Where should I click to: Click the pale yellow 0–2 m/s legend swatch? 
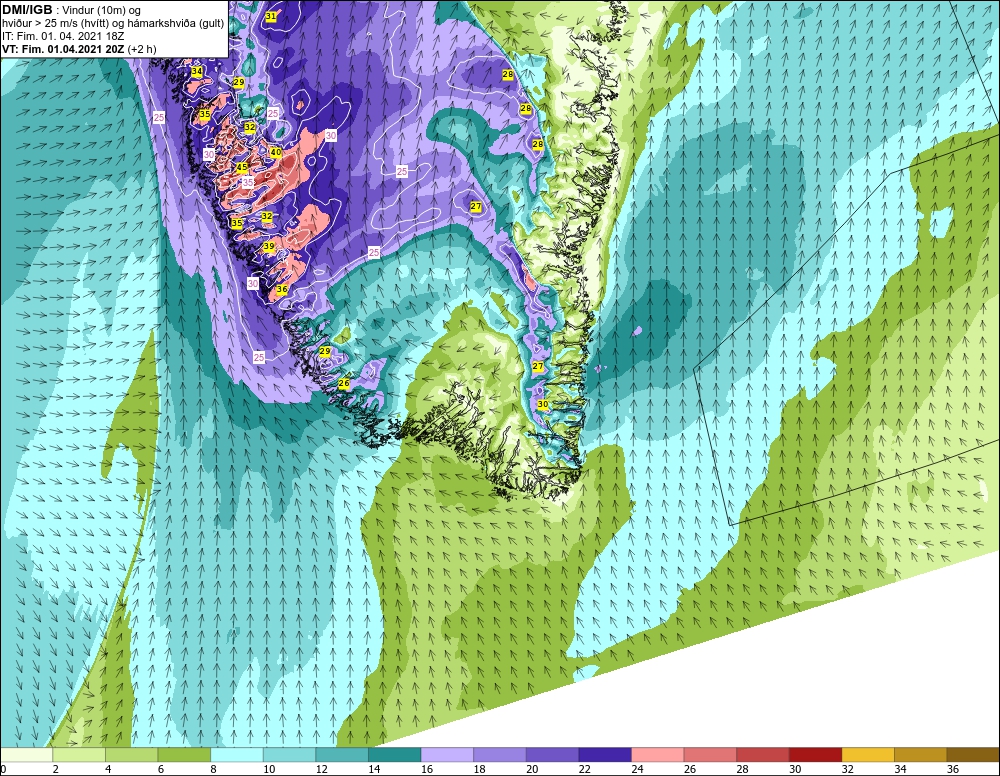(26, 755)
